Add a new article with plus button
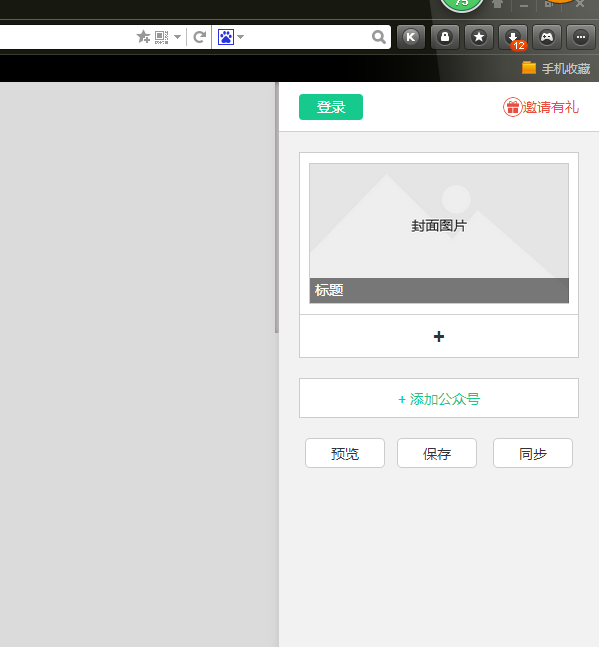This screenshot has width=599, height=647. pos(439,336)
